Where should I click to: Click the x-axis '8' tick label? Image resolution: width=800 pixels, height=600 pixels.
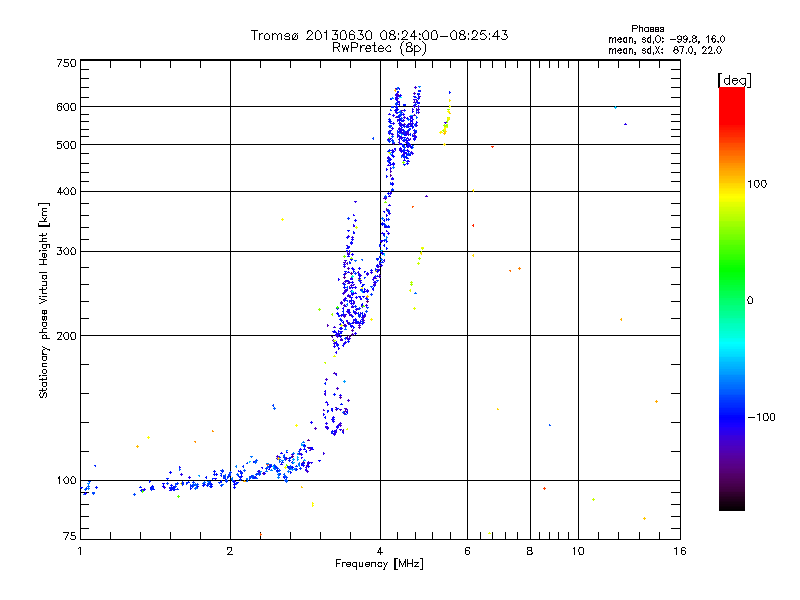[530, 551]
